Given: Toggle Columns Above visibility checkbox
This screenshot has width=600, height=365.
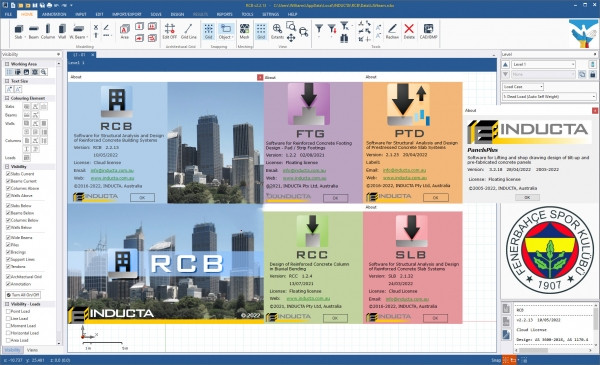Looking at the screenshot, I should pos(8,188).
